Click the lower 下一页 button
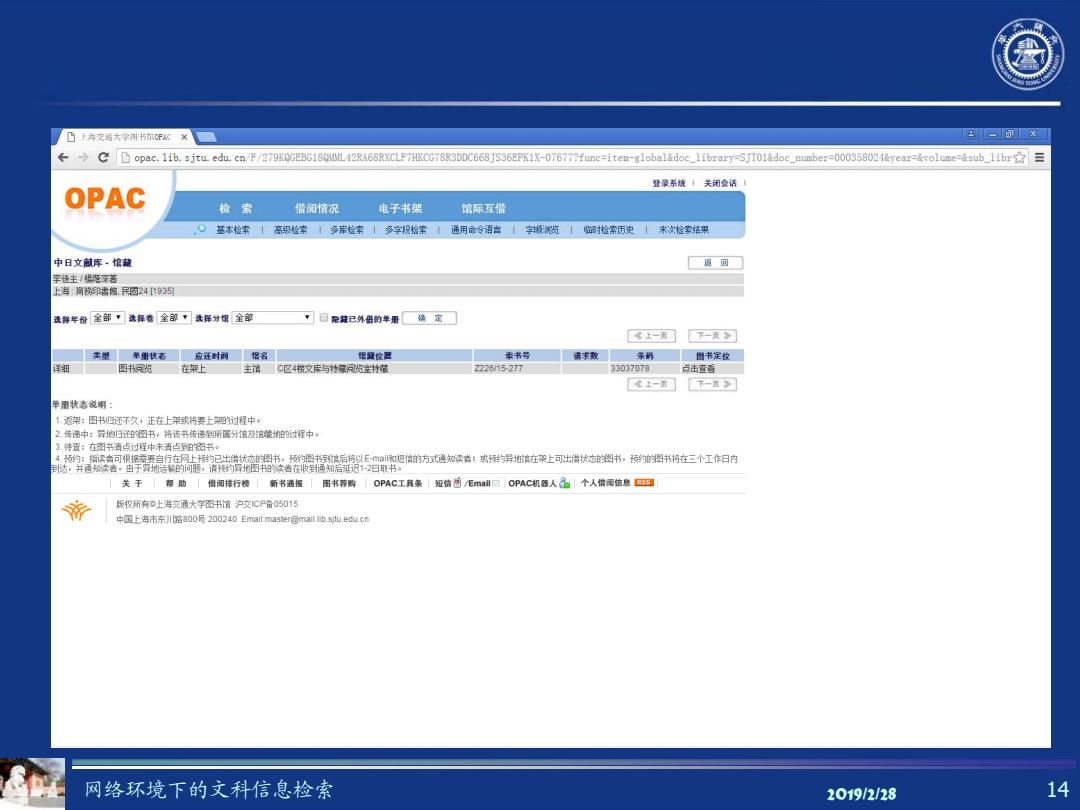Image resolution: width=1080 pixels, height=810 pixels. pos(712,384)
